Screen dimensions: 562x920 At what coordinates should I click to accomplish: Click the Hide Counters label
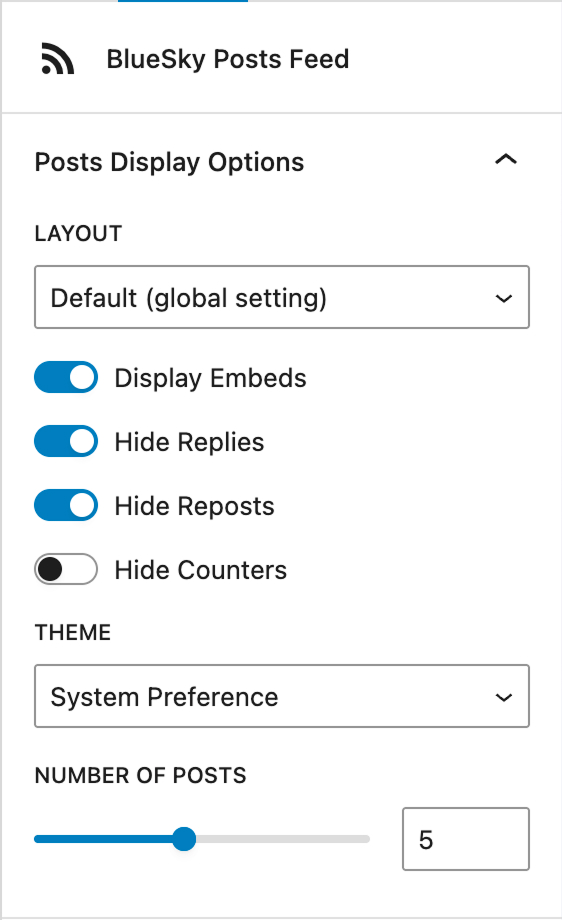[x=201, y=570]
